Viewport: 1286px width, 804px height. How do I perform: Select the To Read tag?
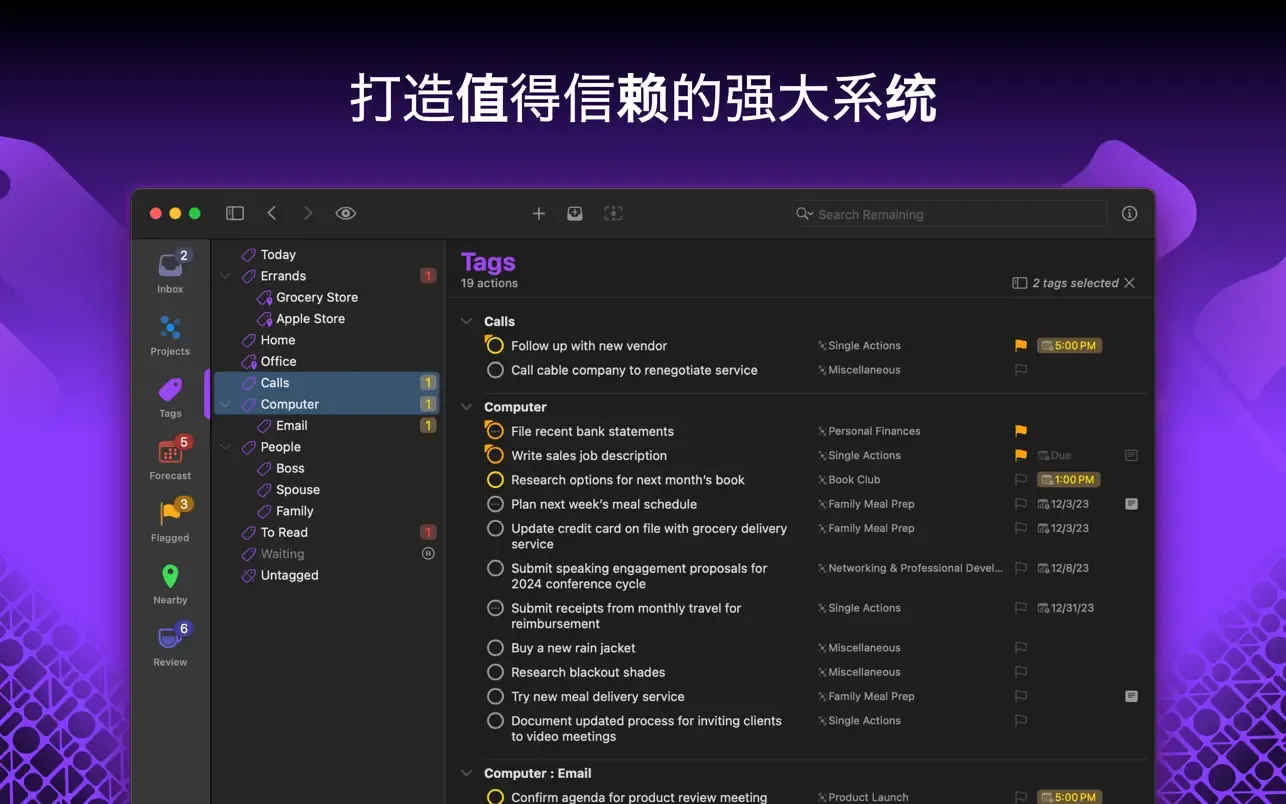[x=284, y=532]
